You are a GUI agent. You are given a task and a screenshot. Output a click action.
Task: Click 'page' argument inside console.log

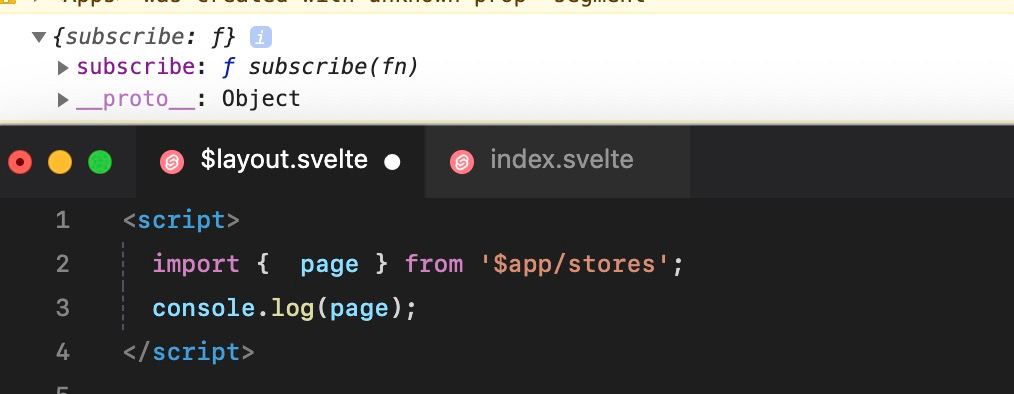pyautogui.click(x=359, y=309)
